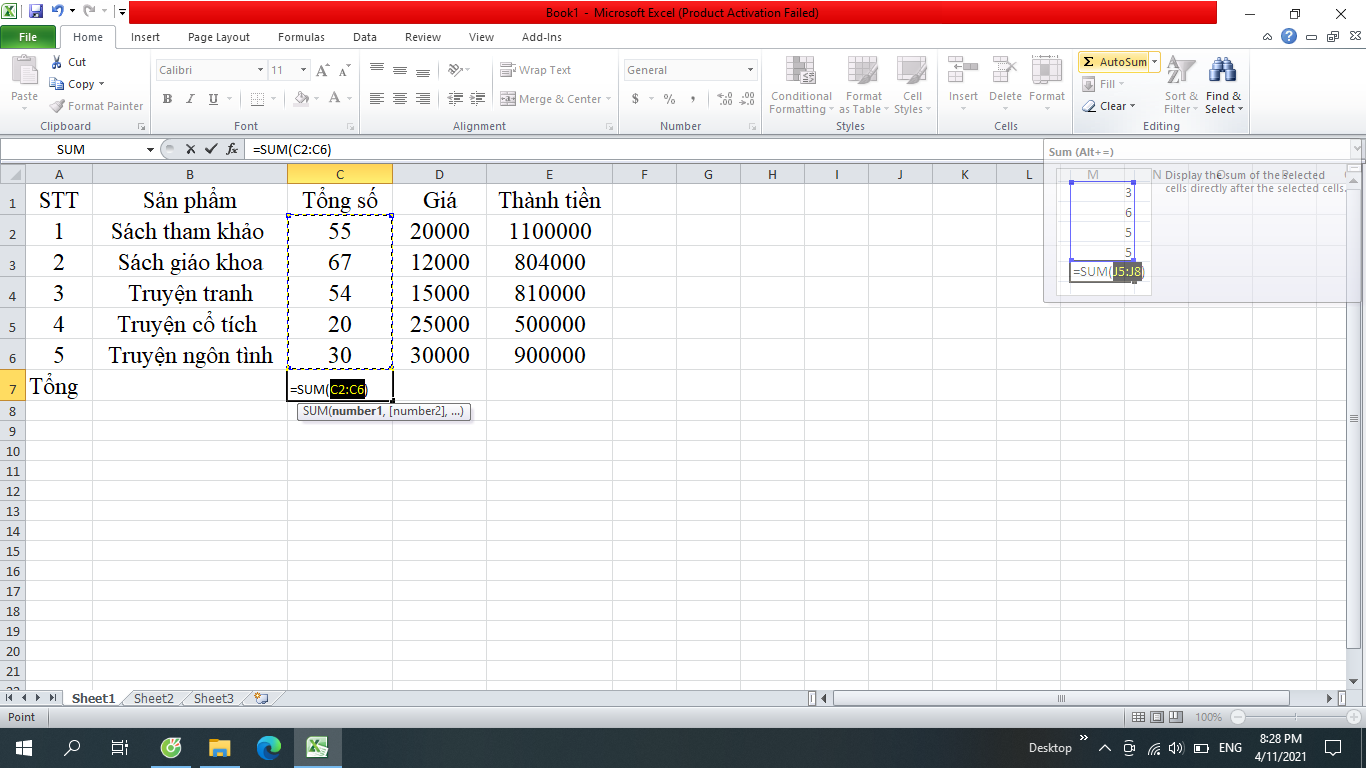Switch to the Insert tab
Screen dimensions: 1366x768
(x=145, y=37)
